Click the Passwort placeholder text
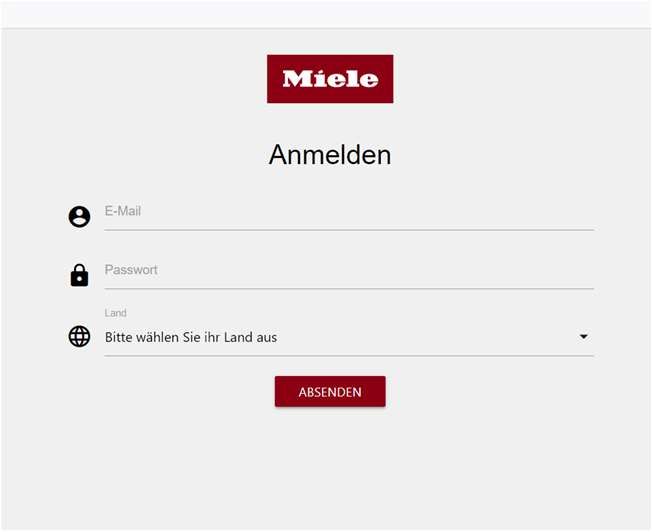The width and height of the screenshot is (652, 532). (x=131, y=270)
